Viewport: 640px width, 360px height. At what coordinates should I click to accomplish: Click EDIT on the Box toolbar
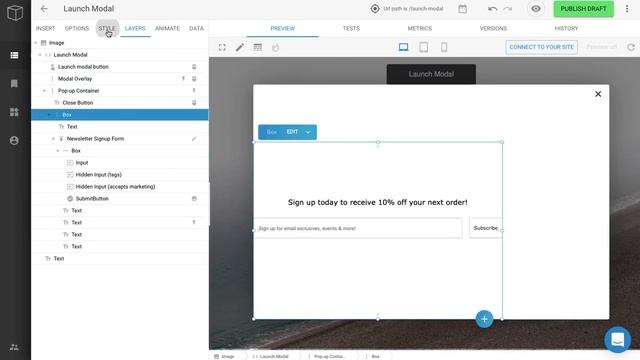(x=292, y=132)
